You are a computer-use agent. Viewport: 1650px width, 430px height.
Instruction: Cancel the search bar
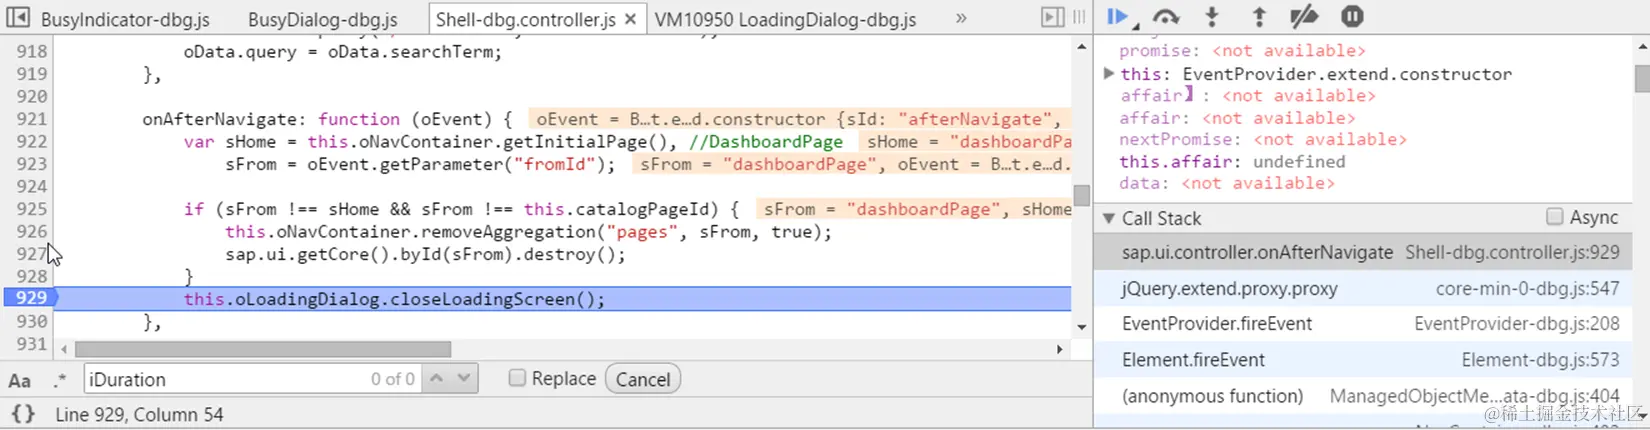click(x=643, y=379)
